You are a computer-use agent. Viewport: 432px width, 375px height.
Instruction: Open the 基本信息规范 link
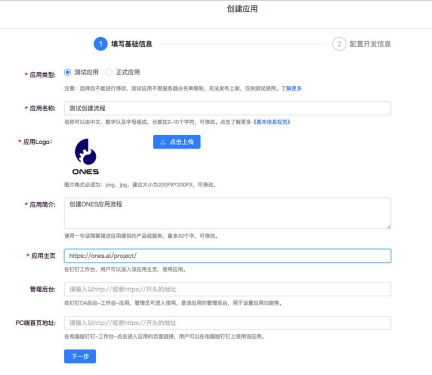click(x=272, y=122)
